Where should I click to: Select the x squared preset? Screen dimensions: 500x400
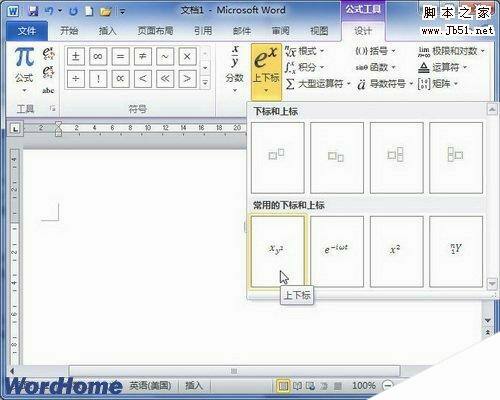pos(396,251)
